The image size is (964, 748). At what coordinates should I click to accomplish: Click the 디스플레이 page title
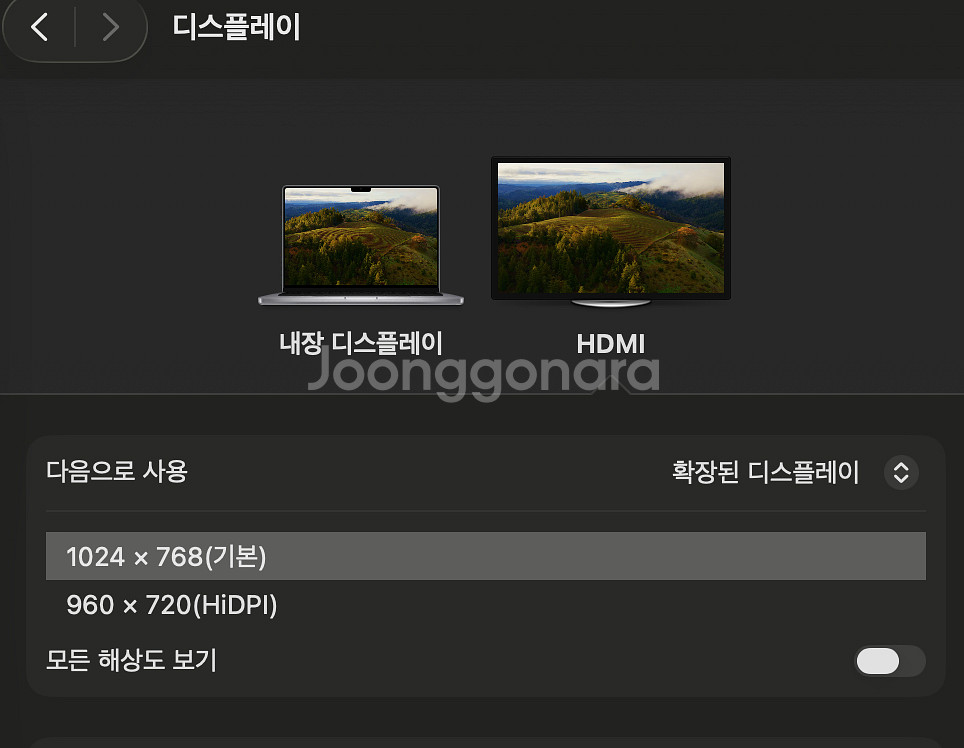pos(237,27)
